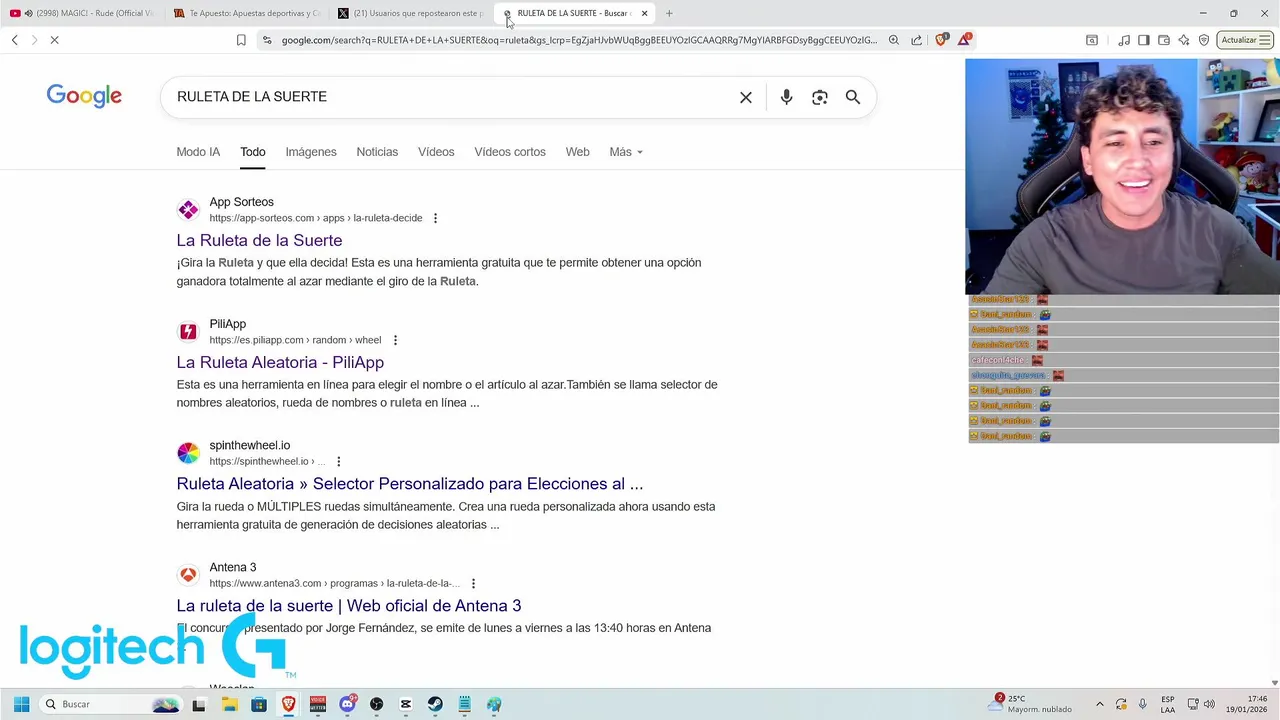Switch to Modo IA tab
The image size is (1280, 720).
click(198, 152)
